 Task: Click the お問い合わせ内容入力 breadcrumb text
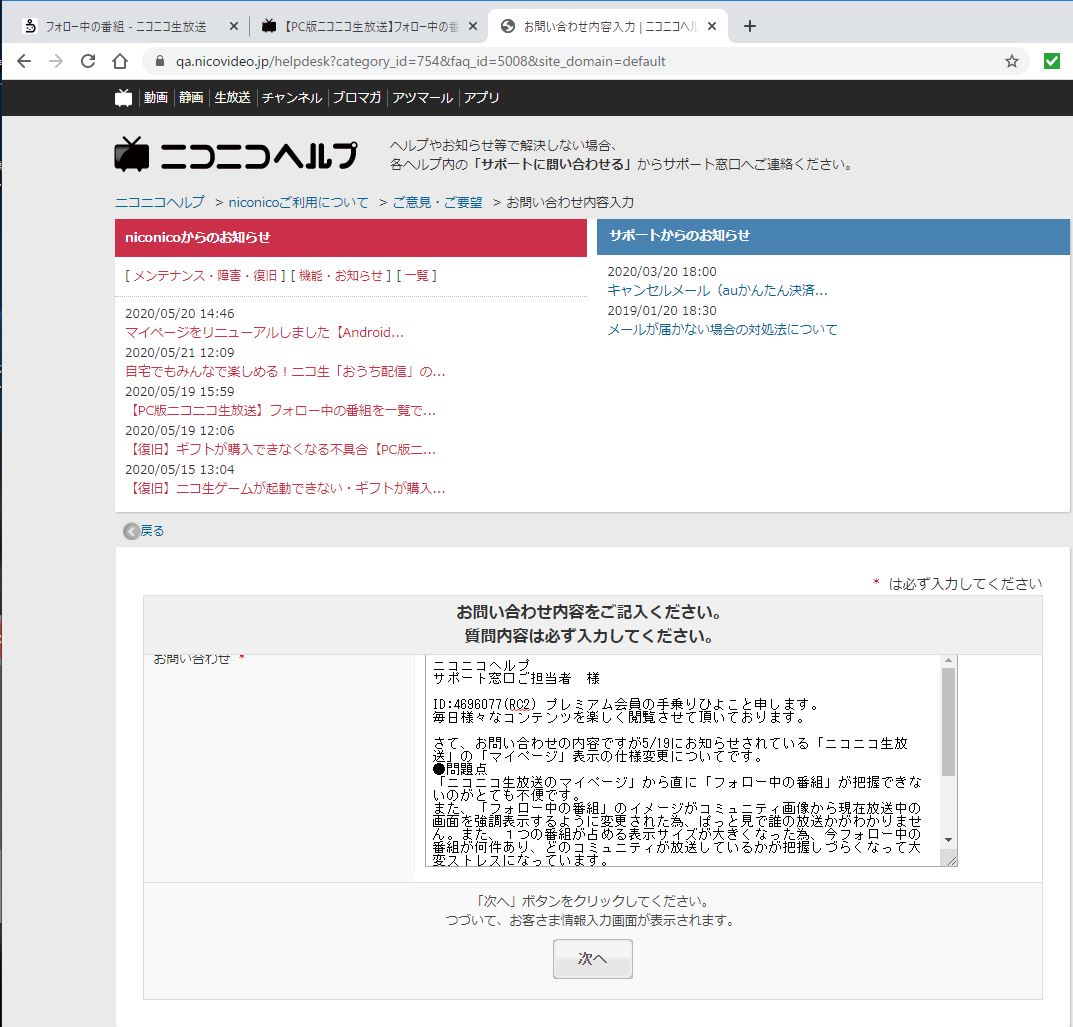pyautogui.click(x=570, y=203)
